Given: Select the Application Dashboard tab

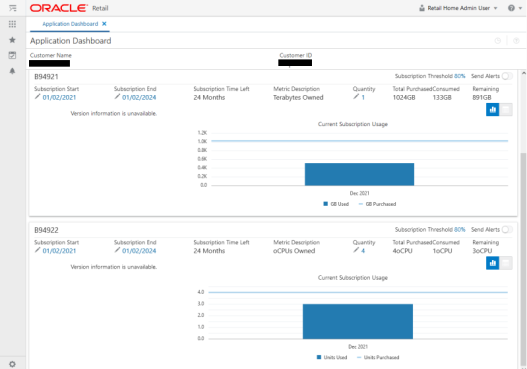Looking at the screenshot, I should (70, 24).
